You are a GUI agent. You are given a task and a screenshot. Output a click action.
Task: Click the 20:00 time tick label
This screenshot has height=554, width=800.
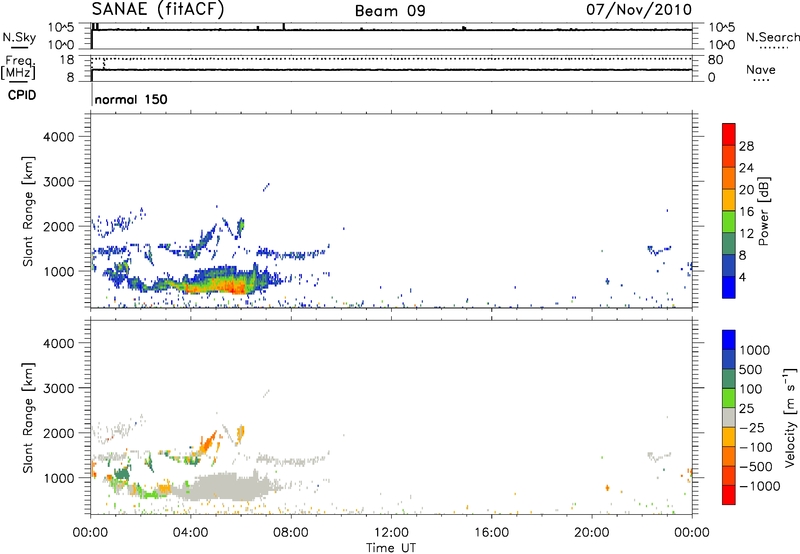[591, 533]
